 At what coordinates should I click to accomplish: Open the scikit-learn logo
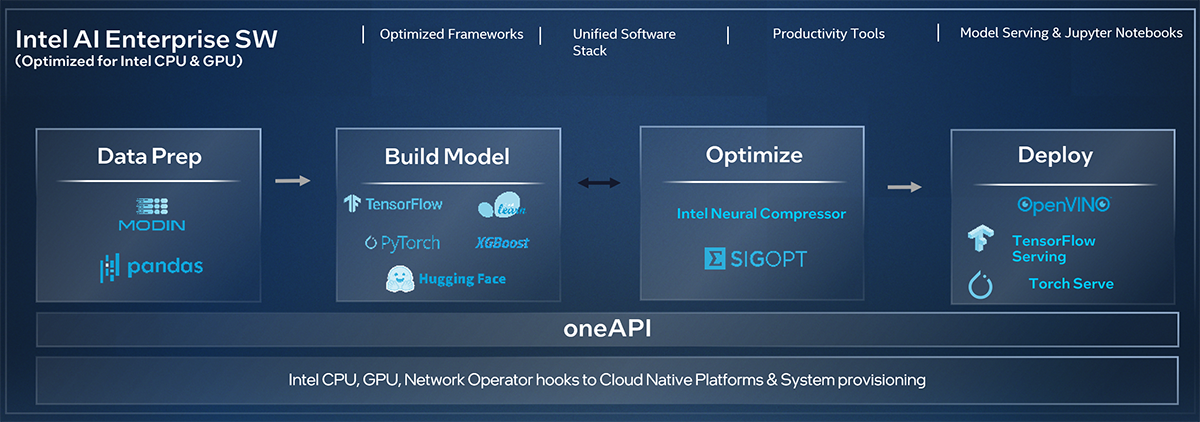502,206
